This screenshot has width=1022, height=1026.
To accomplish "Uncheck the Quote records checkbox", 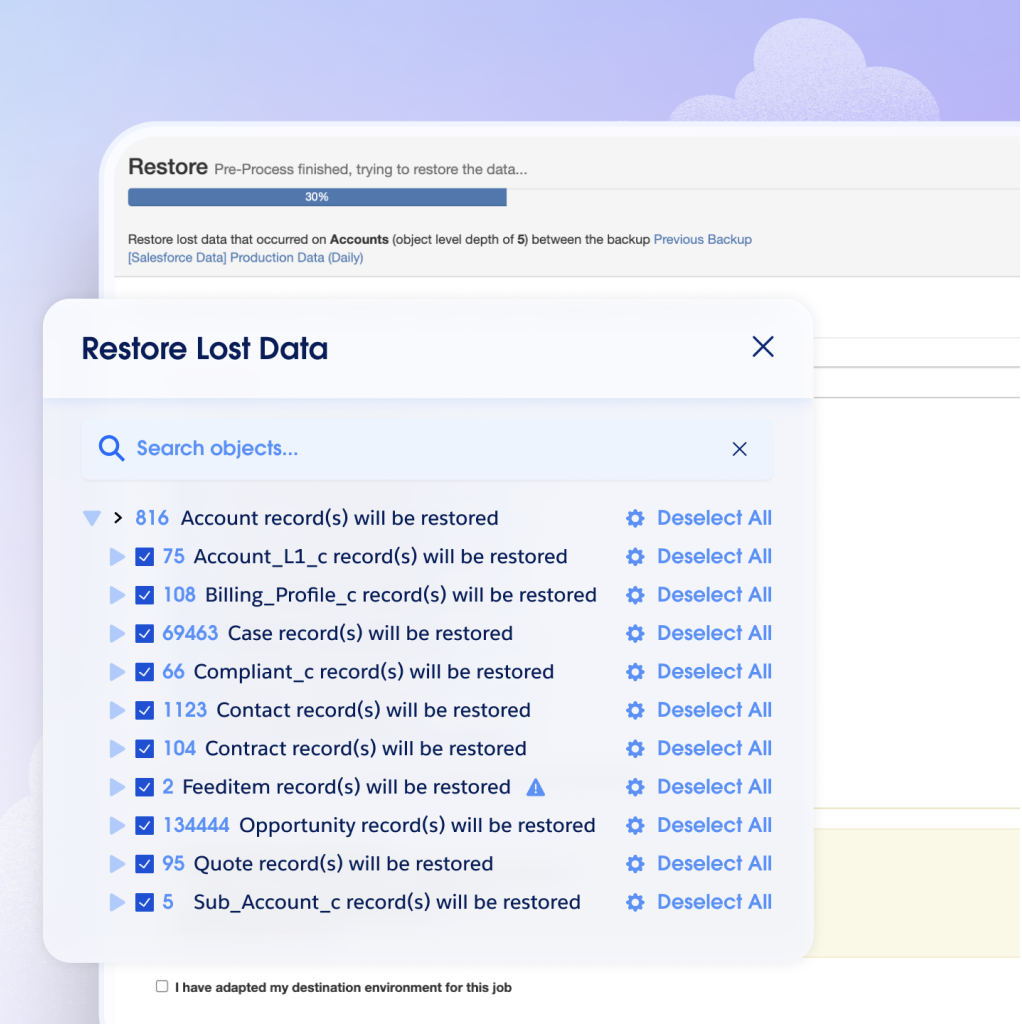I will pos(145,864).
